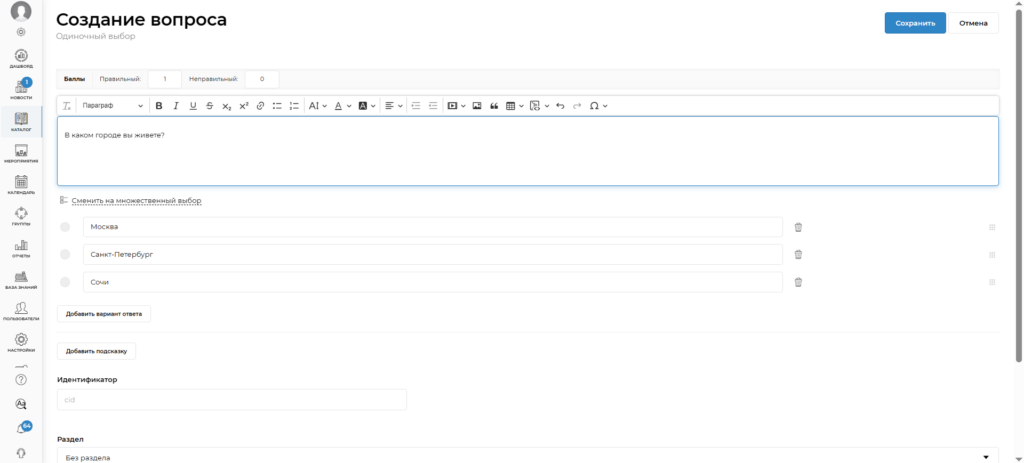Insert a block quote
This screenshot has width=1024, height=463.
494,105
